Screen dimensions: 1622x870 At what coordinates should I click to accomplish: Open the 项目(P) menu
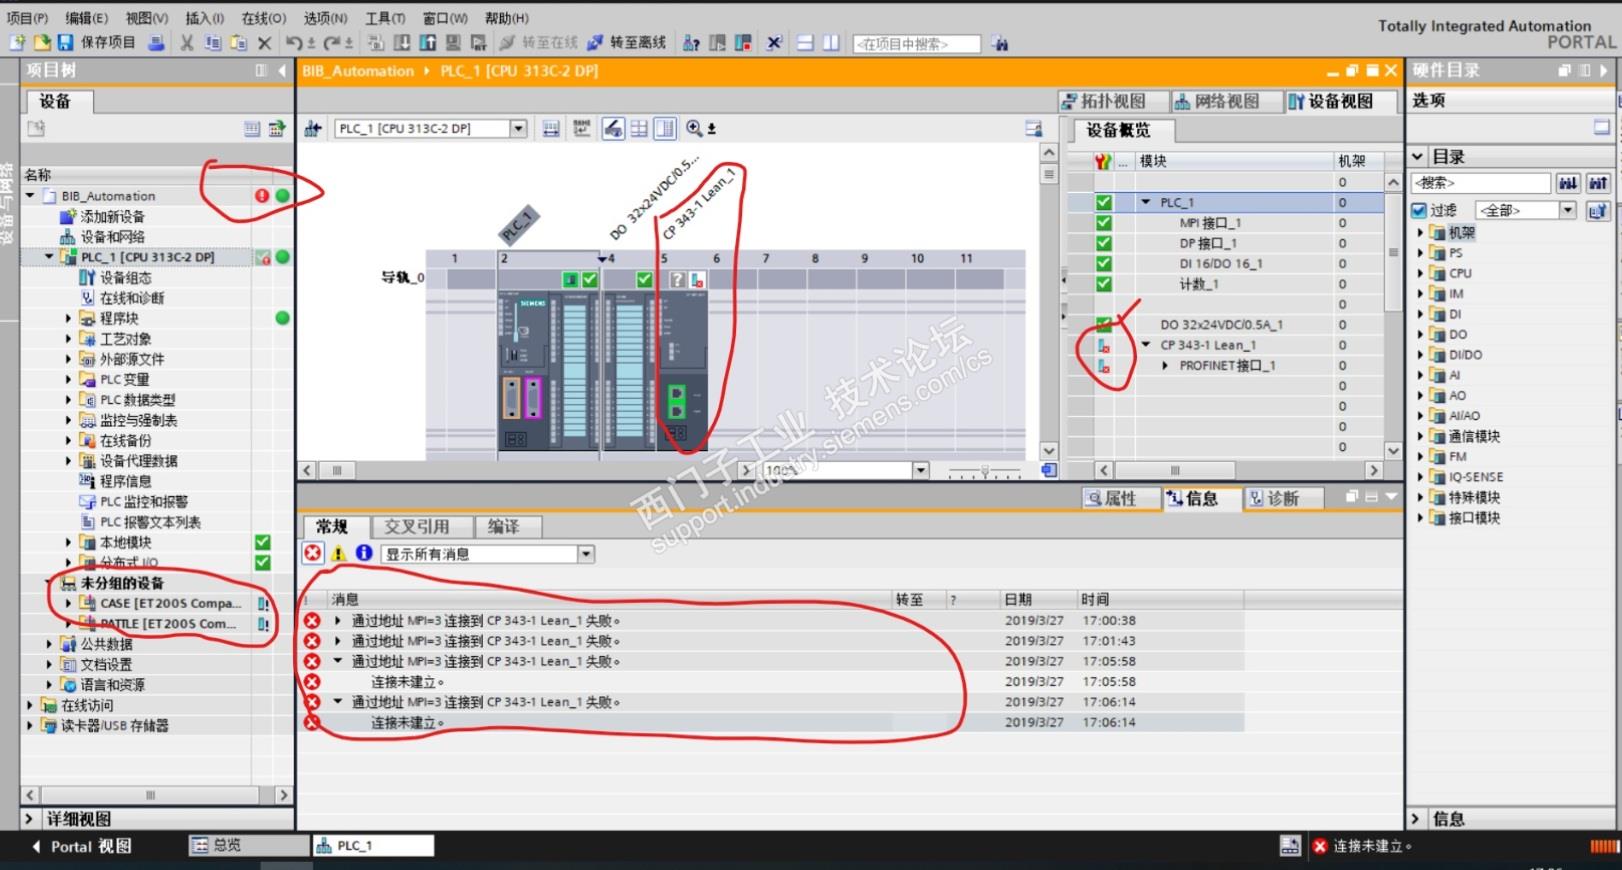(27, 18)
